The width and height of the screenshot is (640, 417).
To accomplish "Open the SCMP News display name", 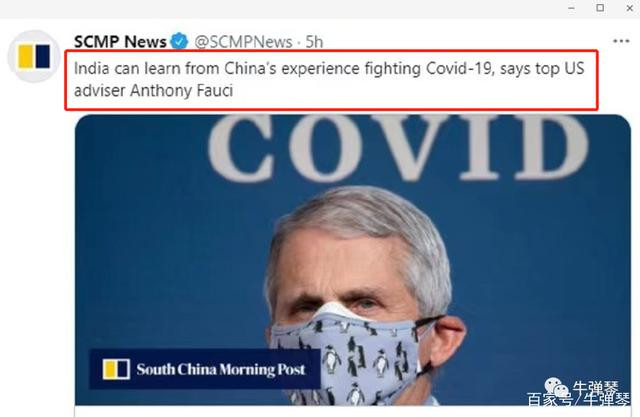I will 120,42.
